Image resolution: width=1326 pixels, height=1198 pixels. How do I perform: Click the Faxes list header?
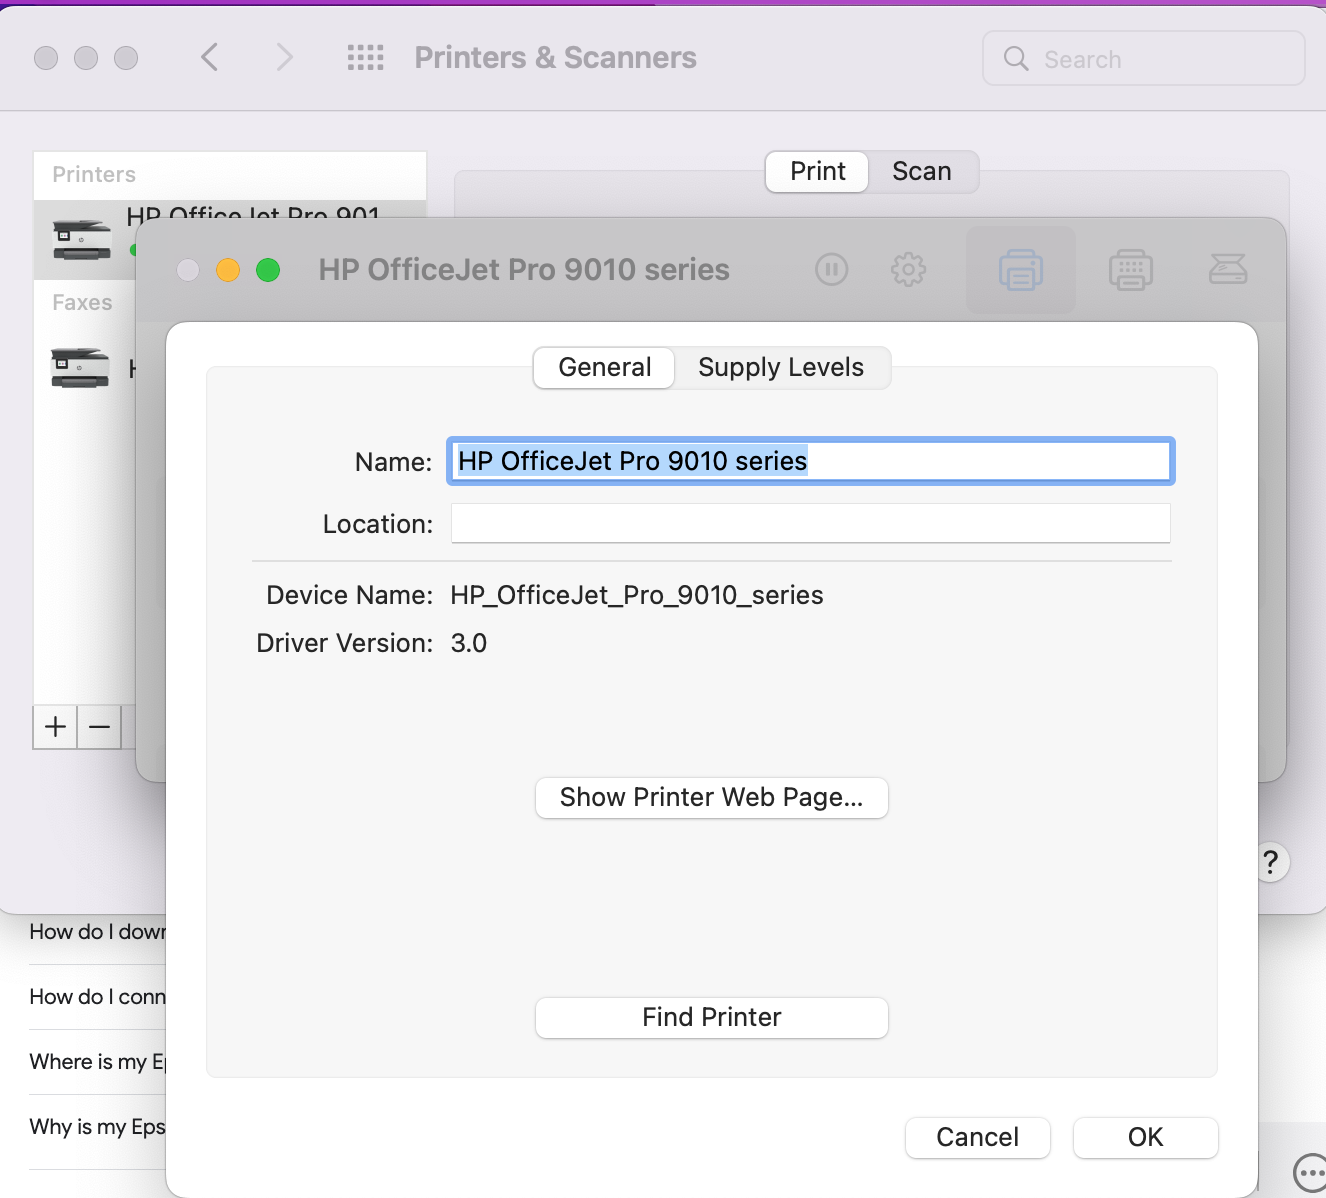pyautogui.click(x=82, y=302)
